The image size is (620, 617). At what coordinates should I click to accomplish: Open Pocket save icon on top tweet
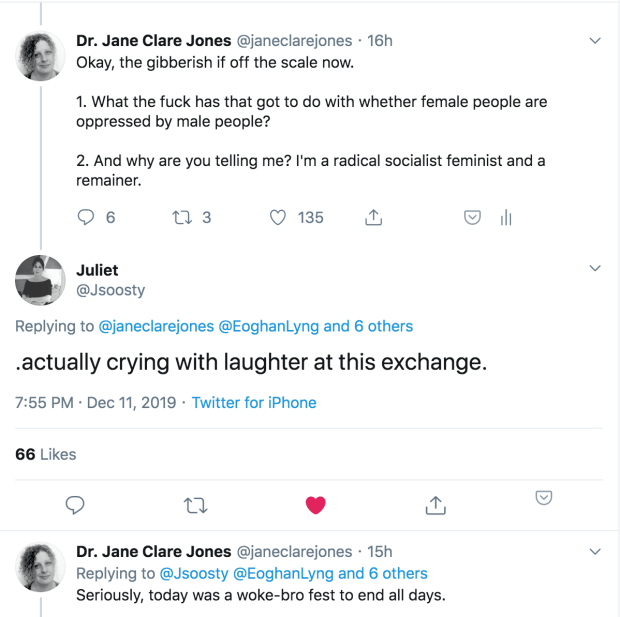(474, 217)
